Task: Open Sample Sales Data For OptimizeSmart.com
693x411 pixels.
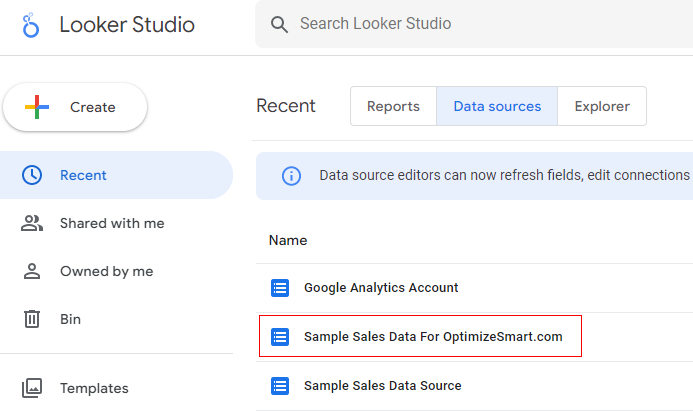Action: pyautogui.click(x=433, y=337)
